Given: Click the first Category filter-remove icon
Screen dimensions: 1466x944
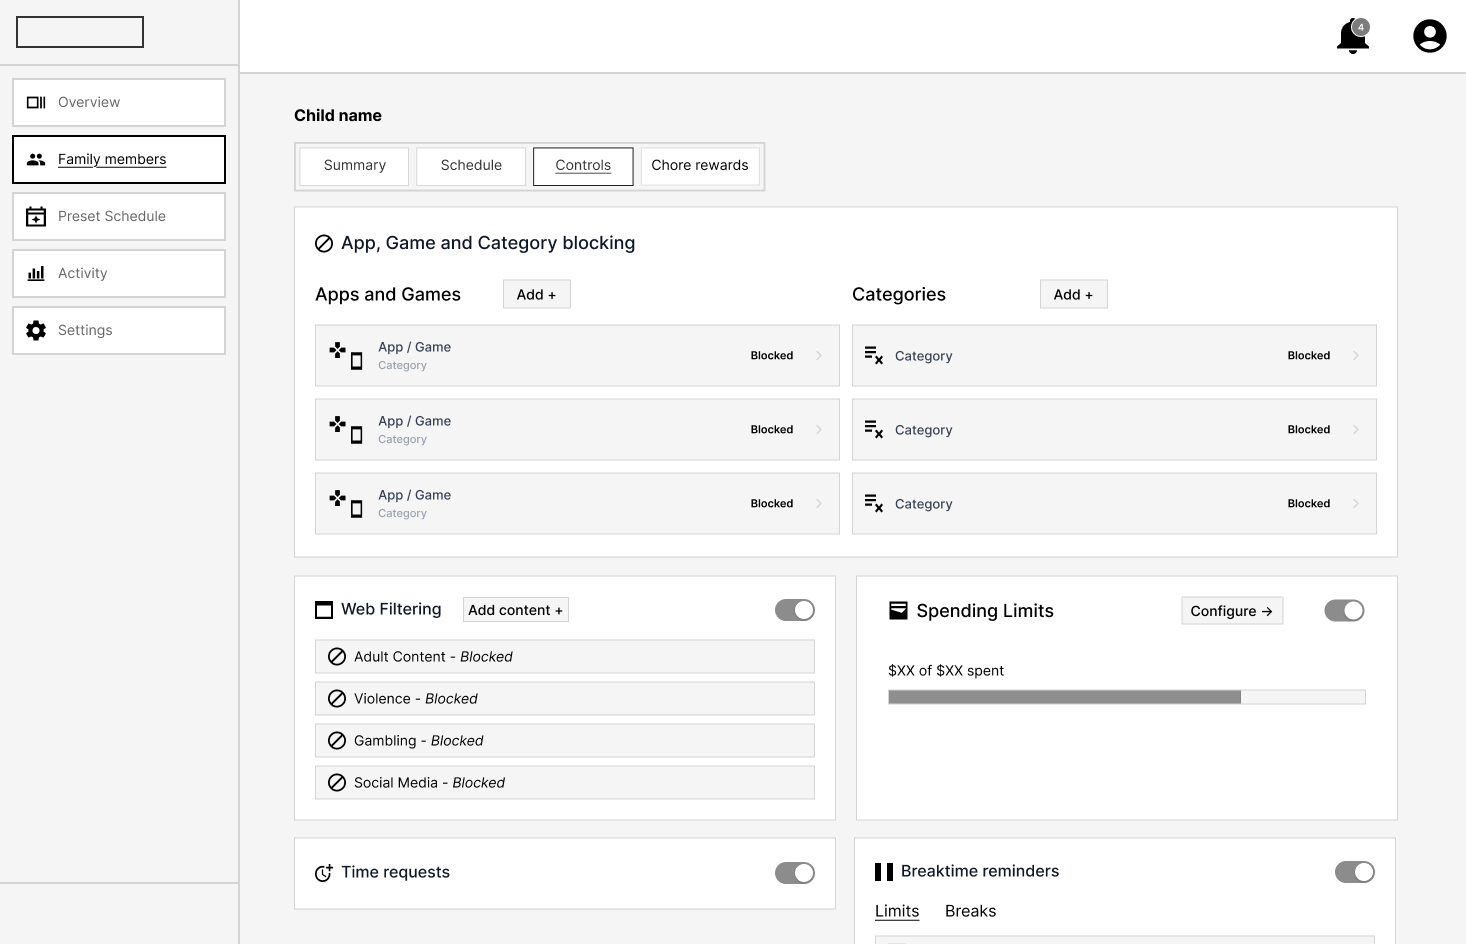Looking at the screenshot, I should [x=874, y=355].
